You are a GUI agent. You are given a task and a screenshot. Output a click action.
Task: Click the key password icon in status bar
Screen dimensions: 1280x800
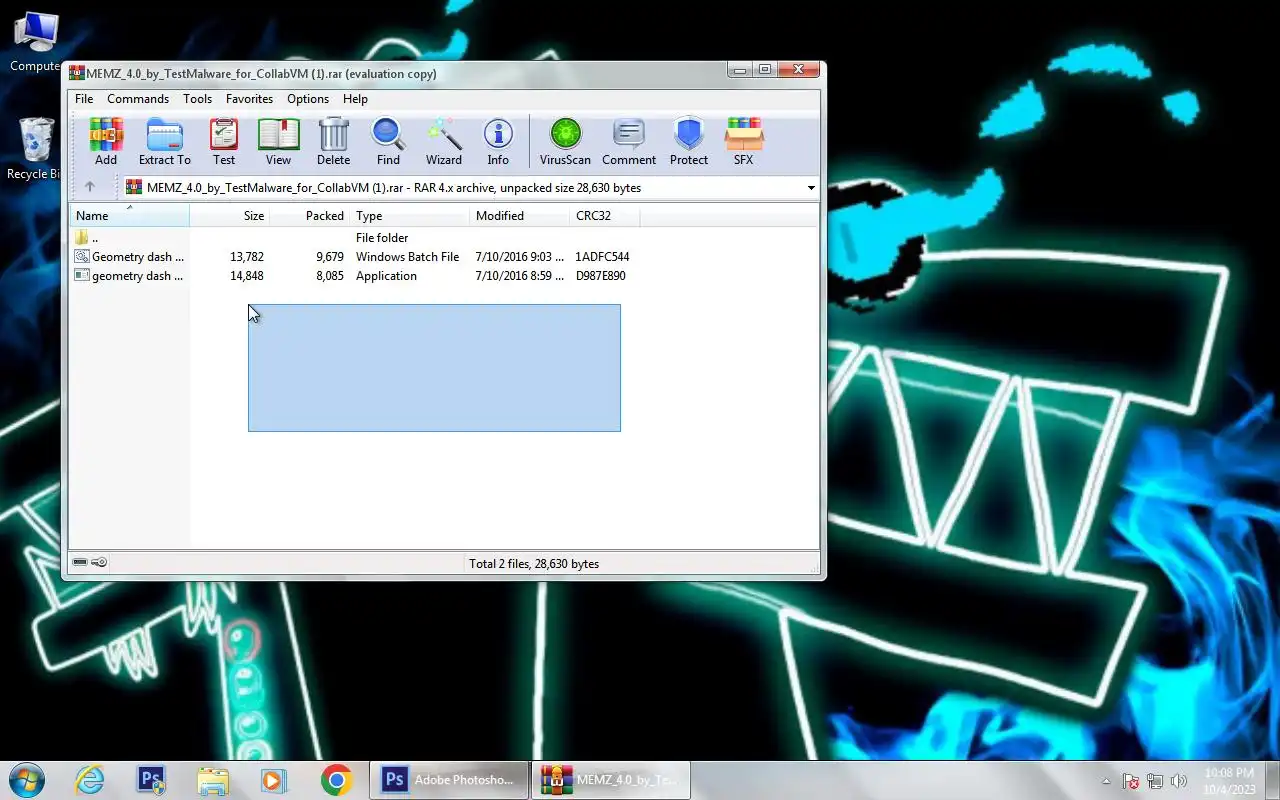[x=99, y=563]
